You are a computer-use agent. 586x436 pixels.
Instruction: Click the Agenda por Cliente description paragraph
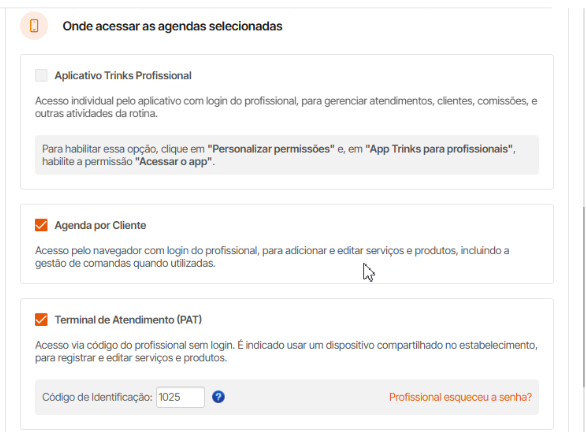(x=272, y=257)
